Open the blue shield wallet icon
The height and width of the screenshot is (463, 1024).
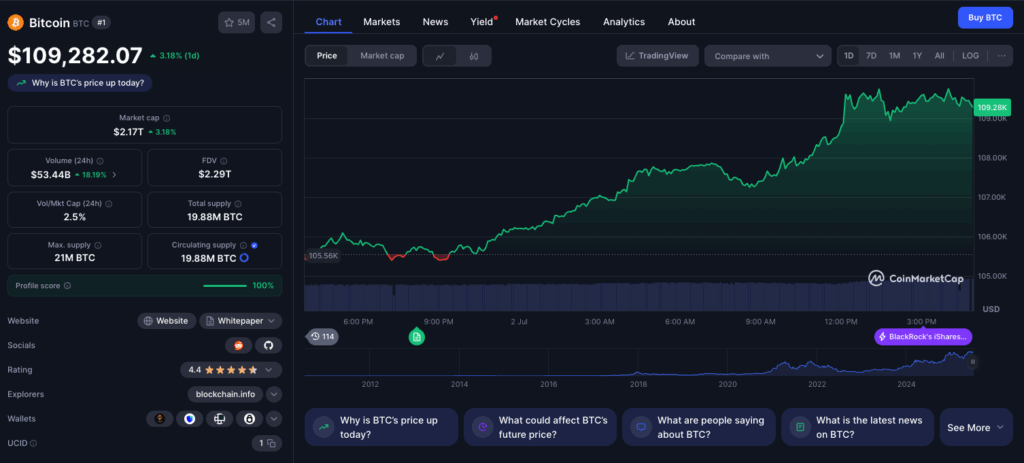189,419
